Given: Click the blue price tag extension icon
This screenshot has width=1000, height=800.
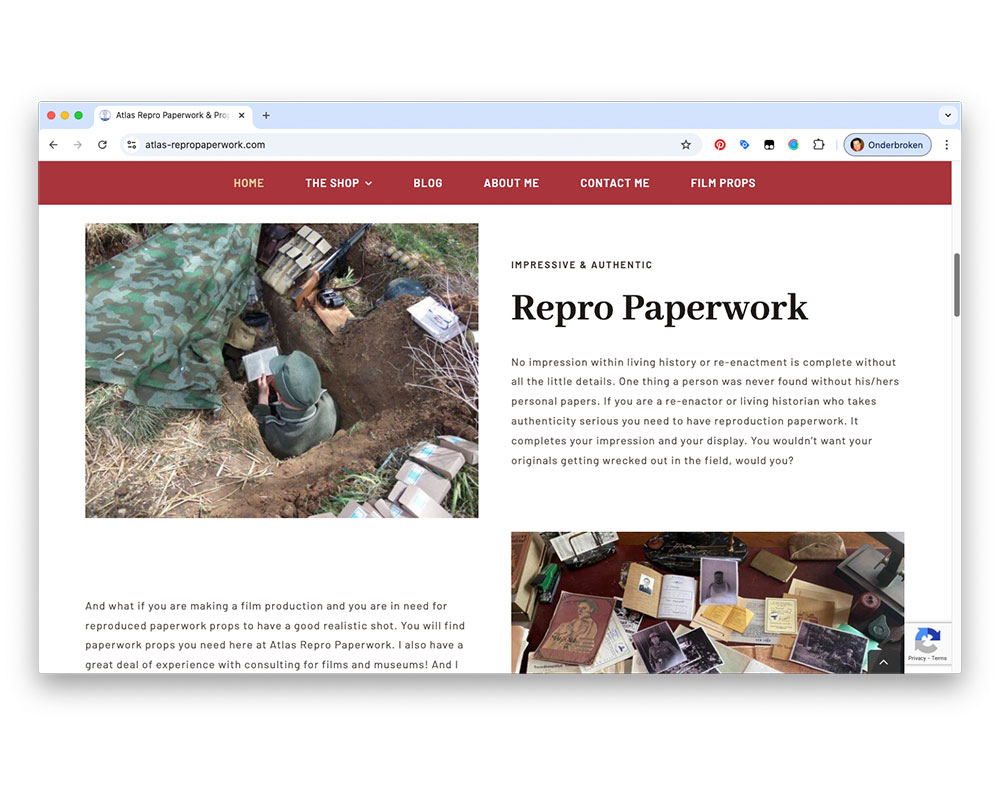Looking at the screenshot, I should [744, 145].
